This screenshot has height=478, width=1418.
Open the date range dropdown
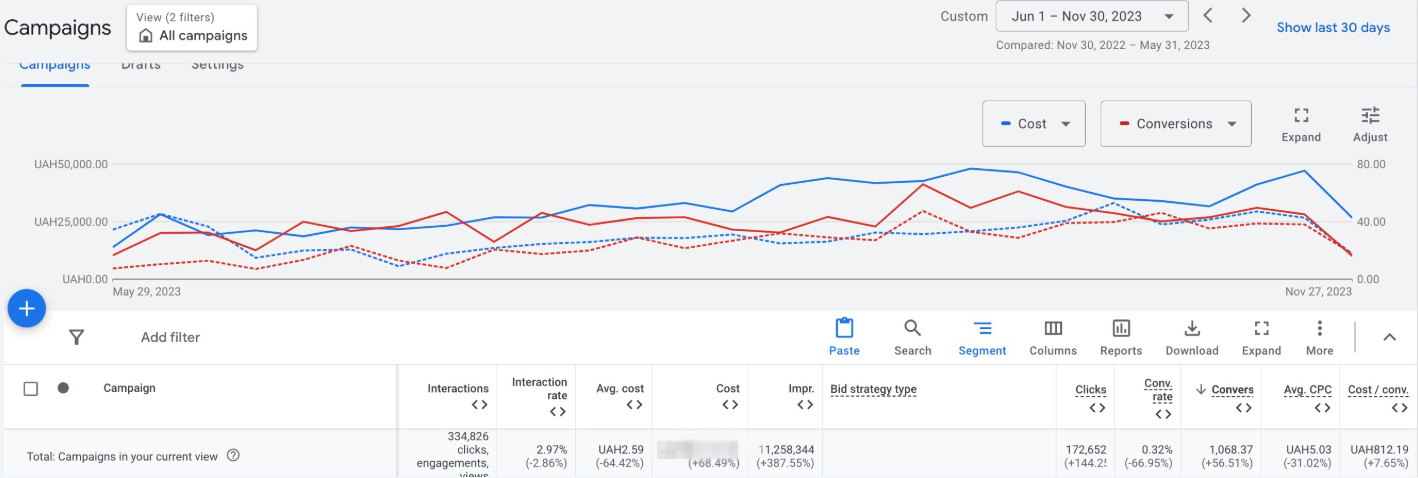pyautogui.click(x=1091, y=16)
